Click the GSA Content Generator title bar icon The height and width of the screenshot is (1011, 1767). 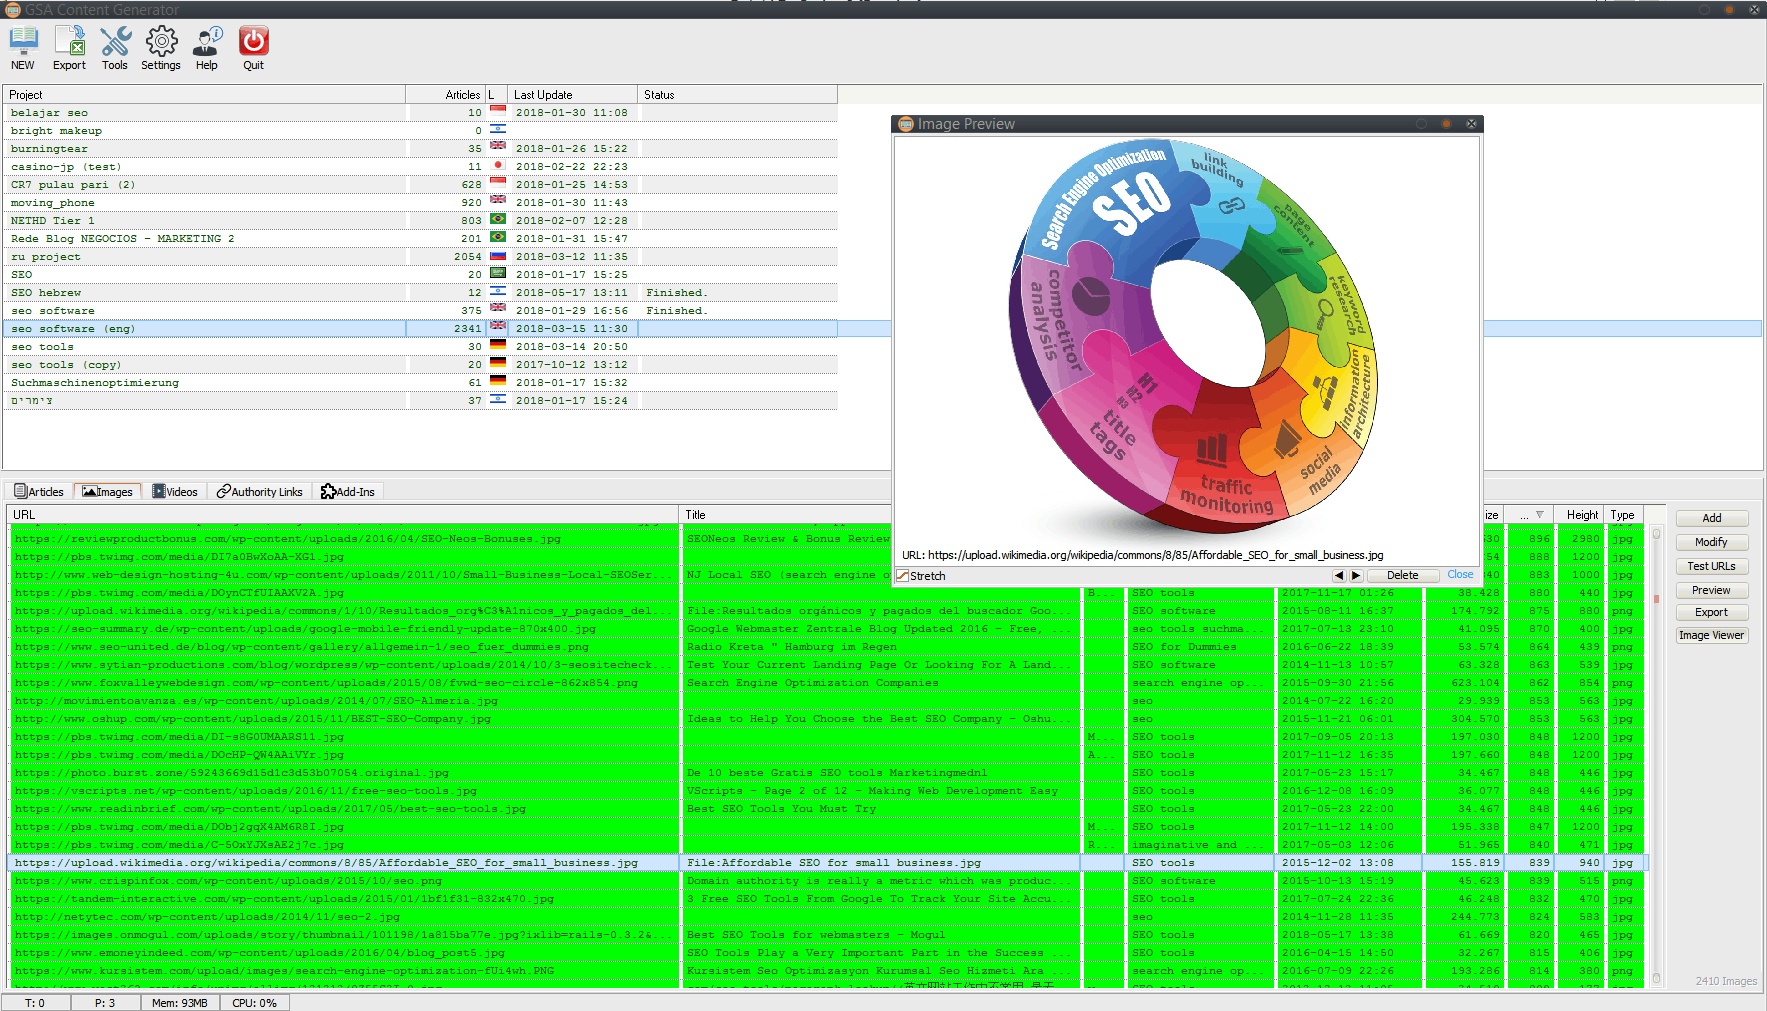pos(13,9)
